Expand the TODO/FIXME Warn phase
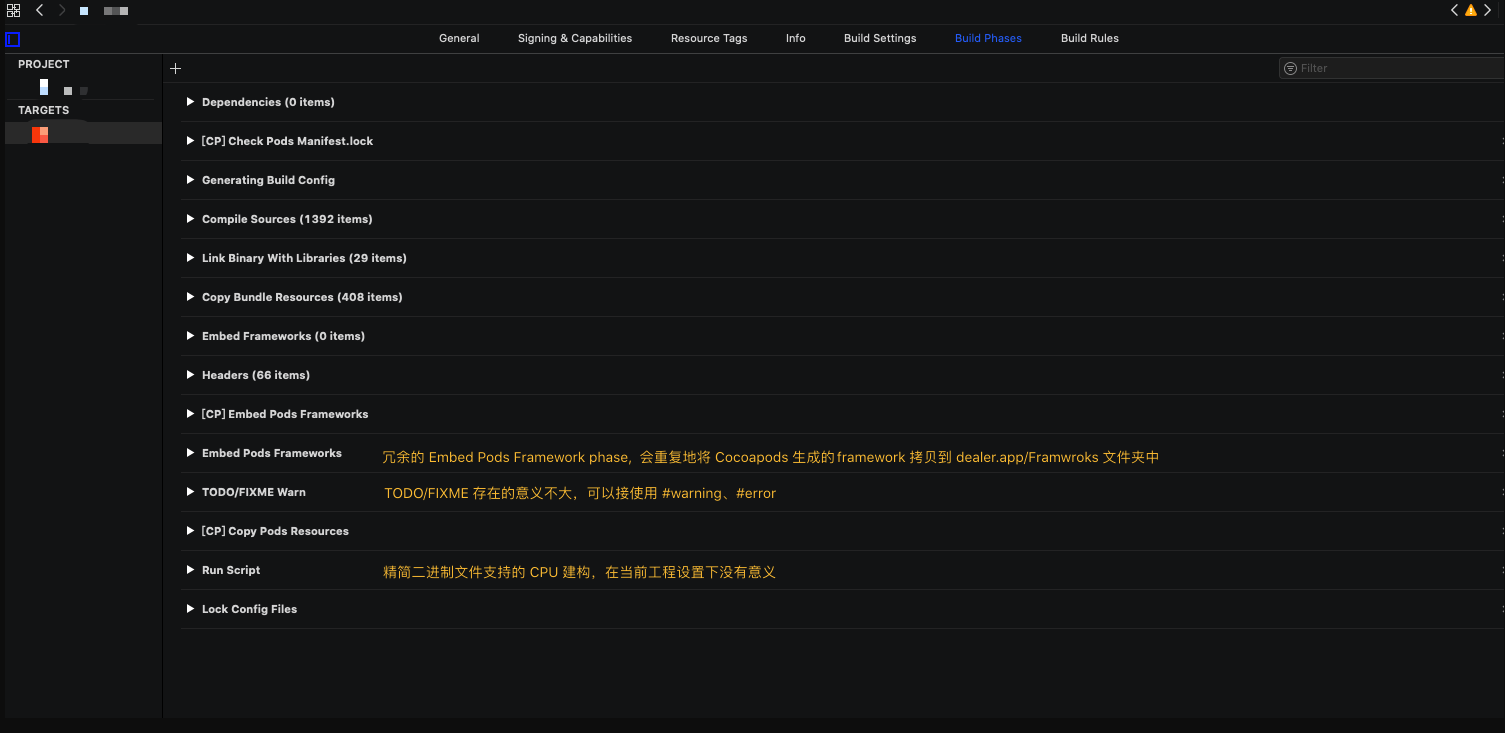Viewport: 1505px width, 733px height. [x=190, y=492]
